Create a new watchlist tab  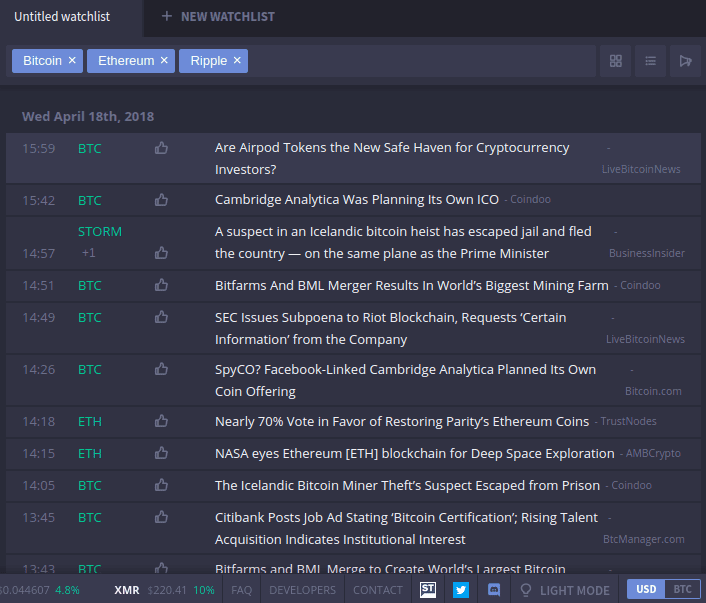pyautogui.click(x=218, y=17)
